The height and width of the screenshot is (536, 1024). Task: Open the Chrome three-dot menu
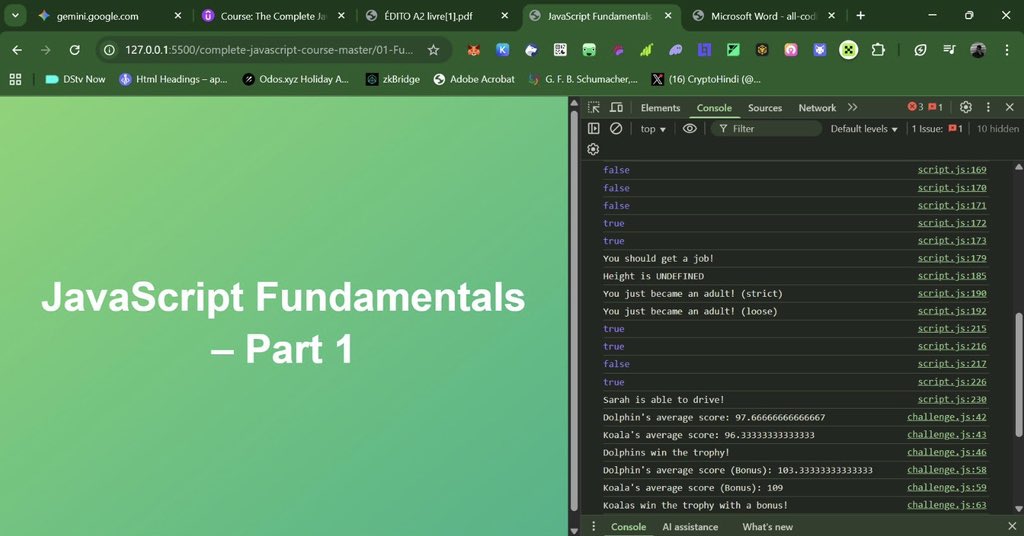coord(1006,50)
